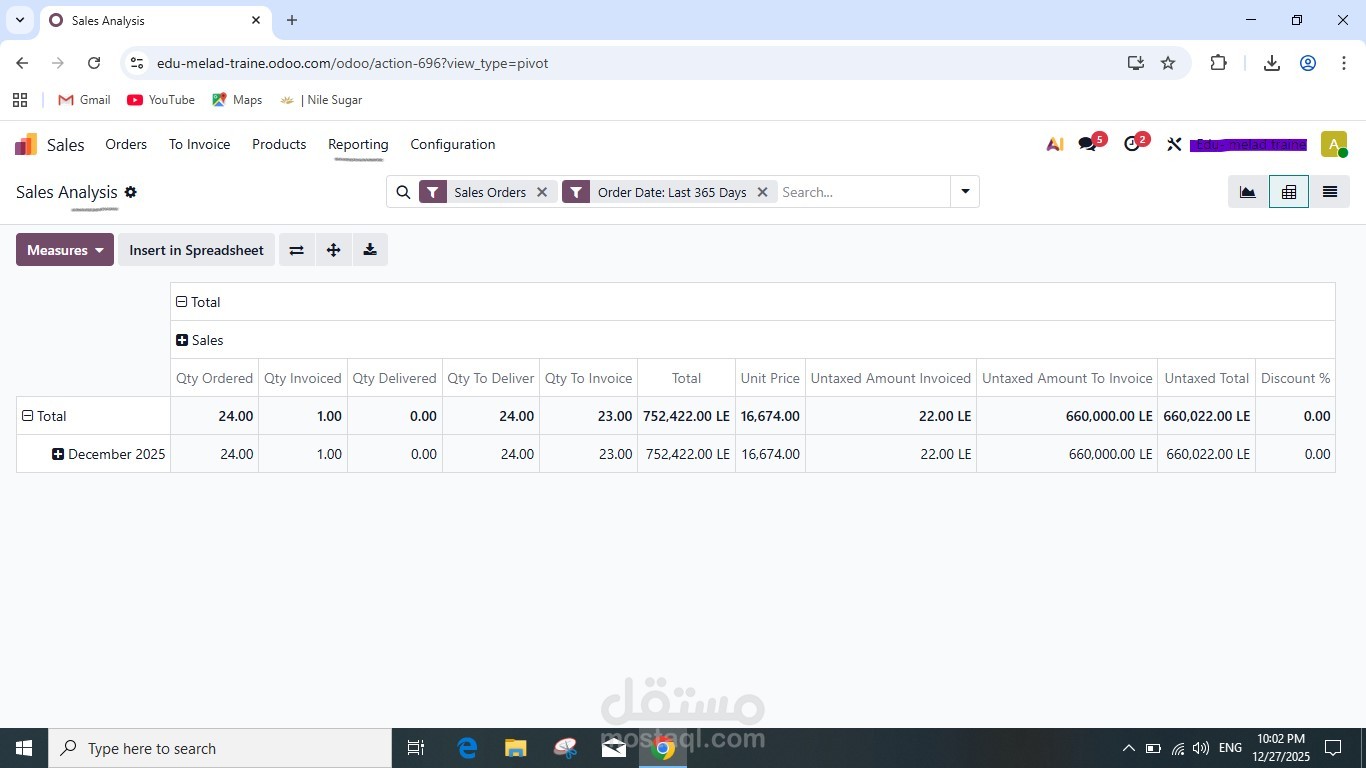This screenshot has width=1366, height=768.
Task: Open the To Invoice menu
Action: click(x=199, y=144)
